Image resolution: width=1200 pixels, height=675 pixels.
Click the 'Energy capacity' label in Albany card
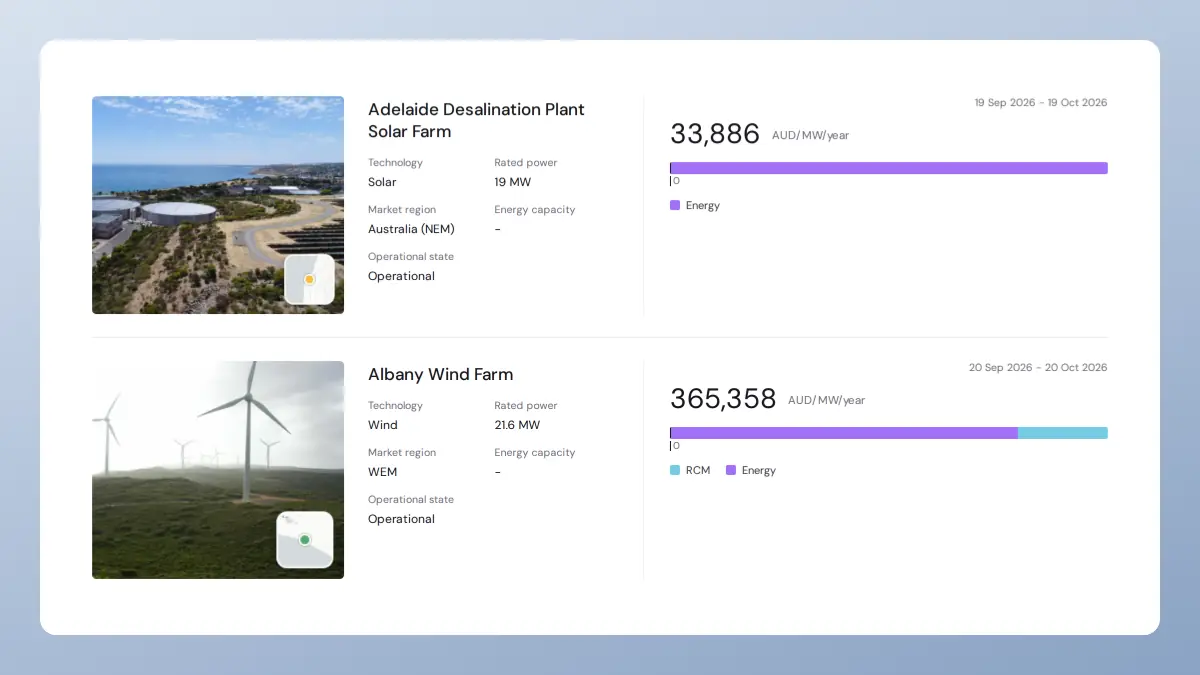click(x=535, y=453)
